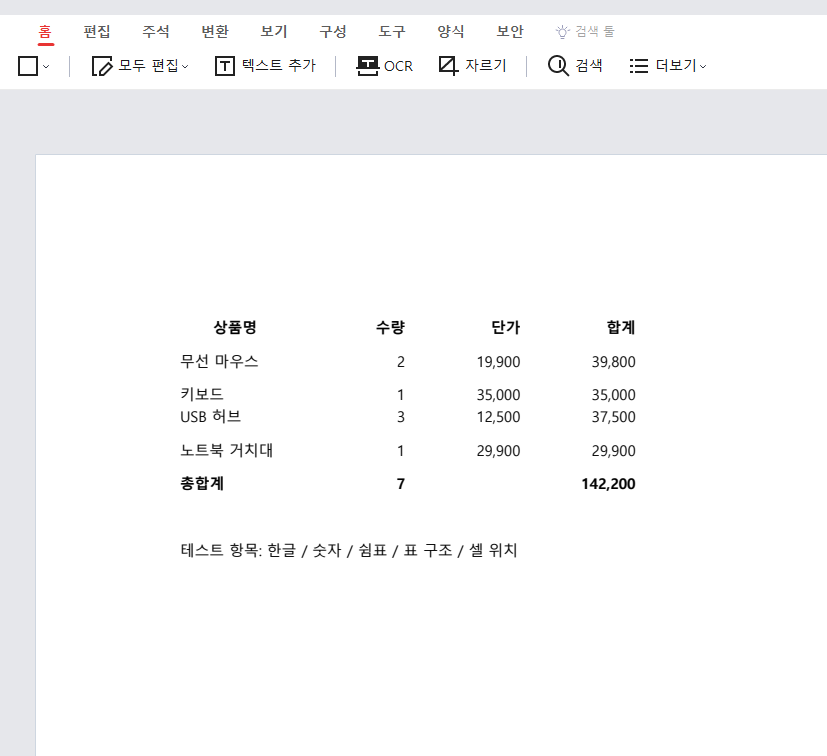This screenshot has height=756, width=827.
Task: Click the 39,800 total cell
Action: (613, 362)
